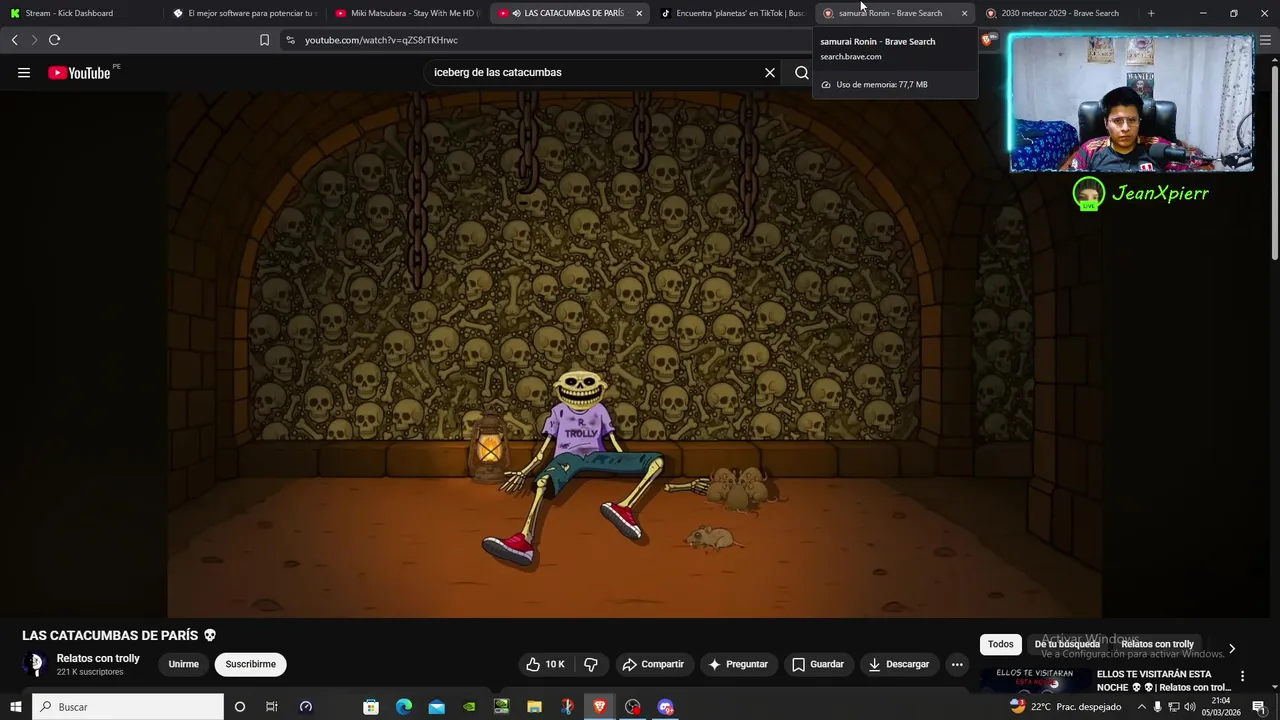Open the NVIDIA app on taskbar
The height and width of the screenshot is (720, 1280).
coord(469,707)
